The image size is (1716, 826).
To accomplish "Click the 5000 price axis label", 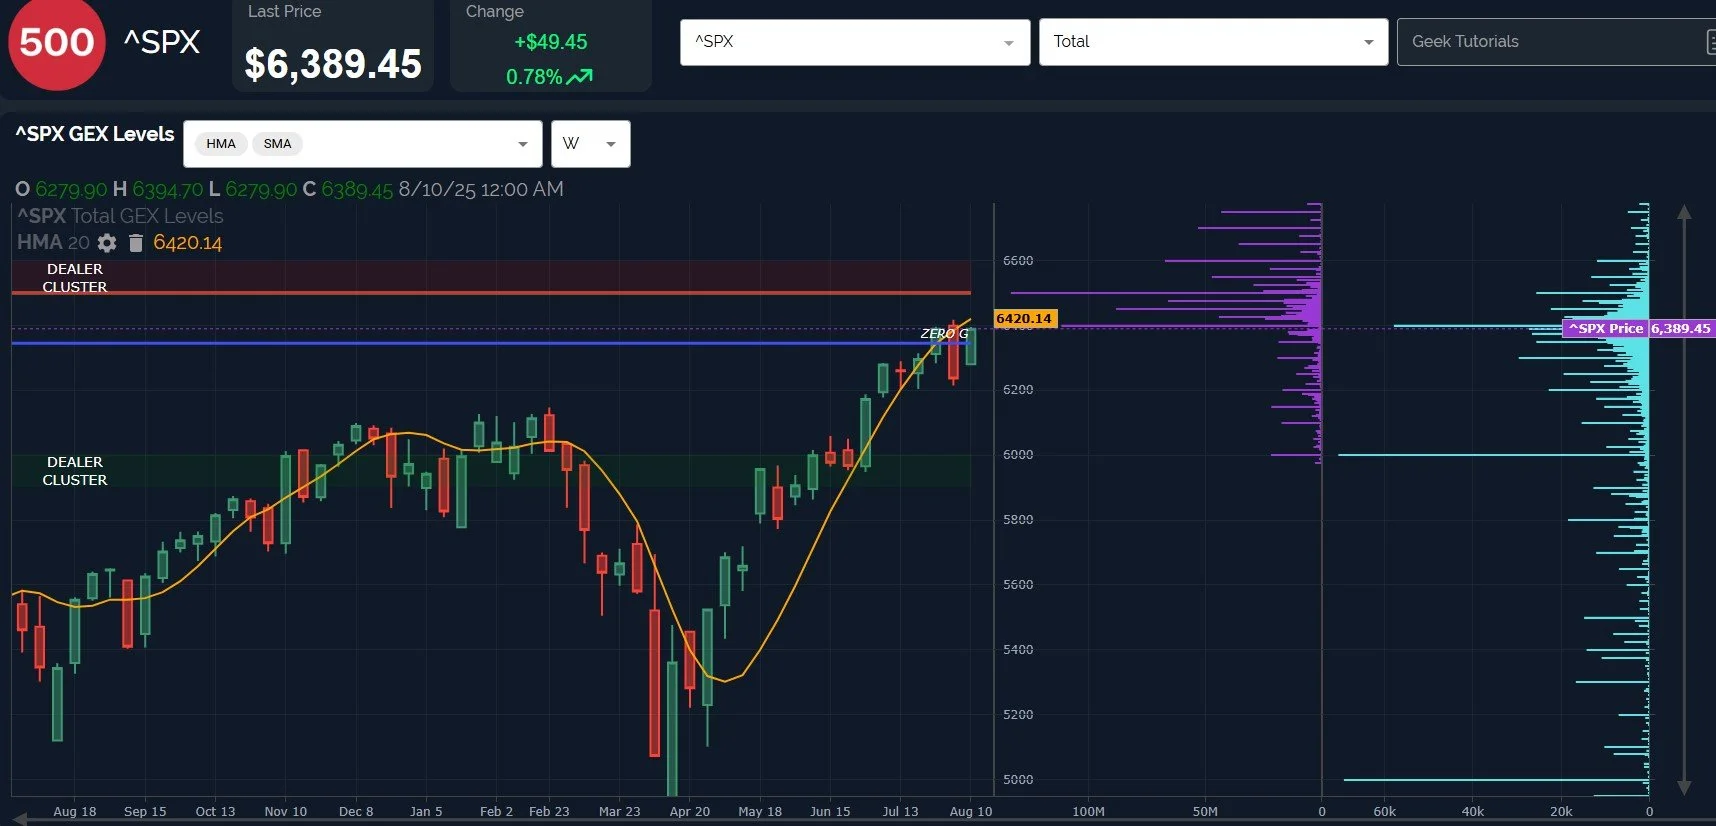I will [1018, 779].
